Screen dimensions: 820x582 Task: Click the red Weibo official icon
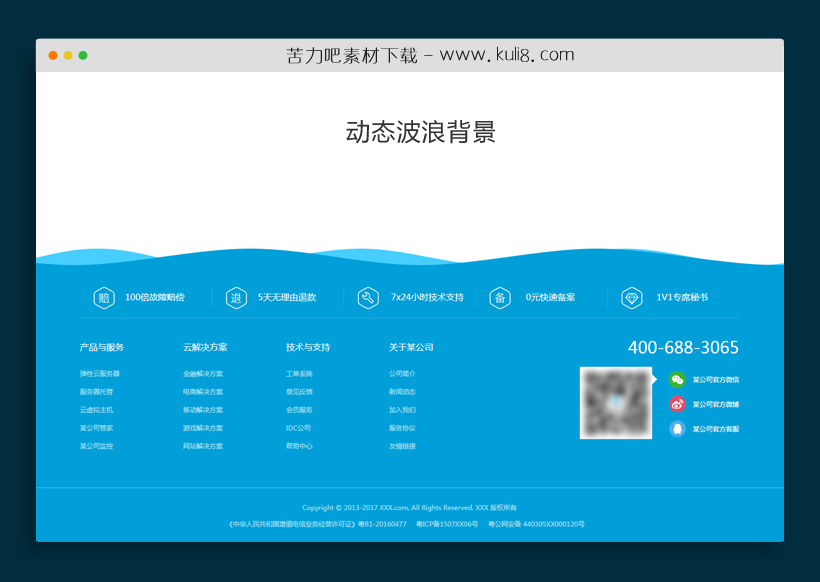point(678,404)
